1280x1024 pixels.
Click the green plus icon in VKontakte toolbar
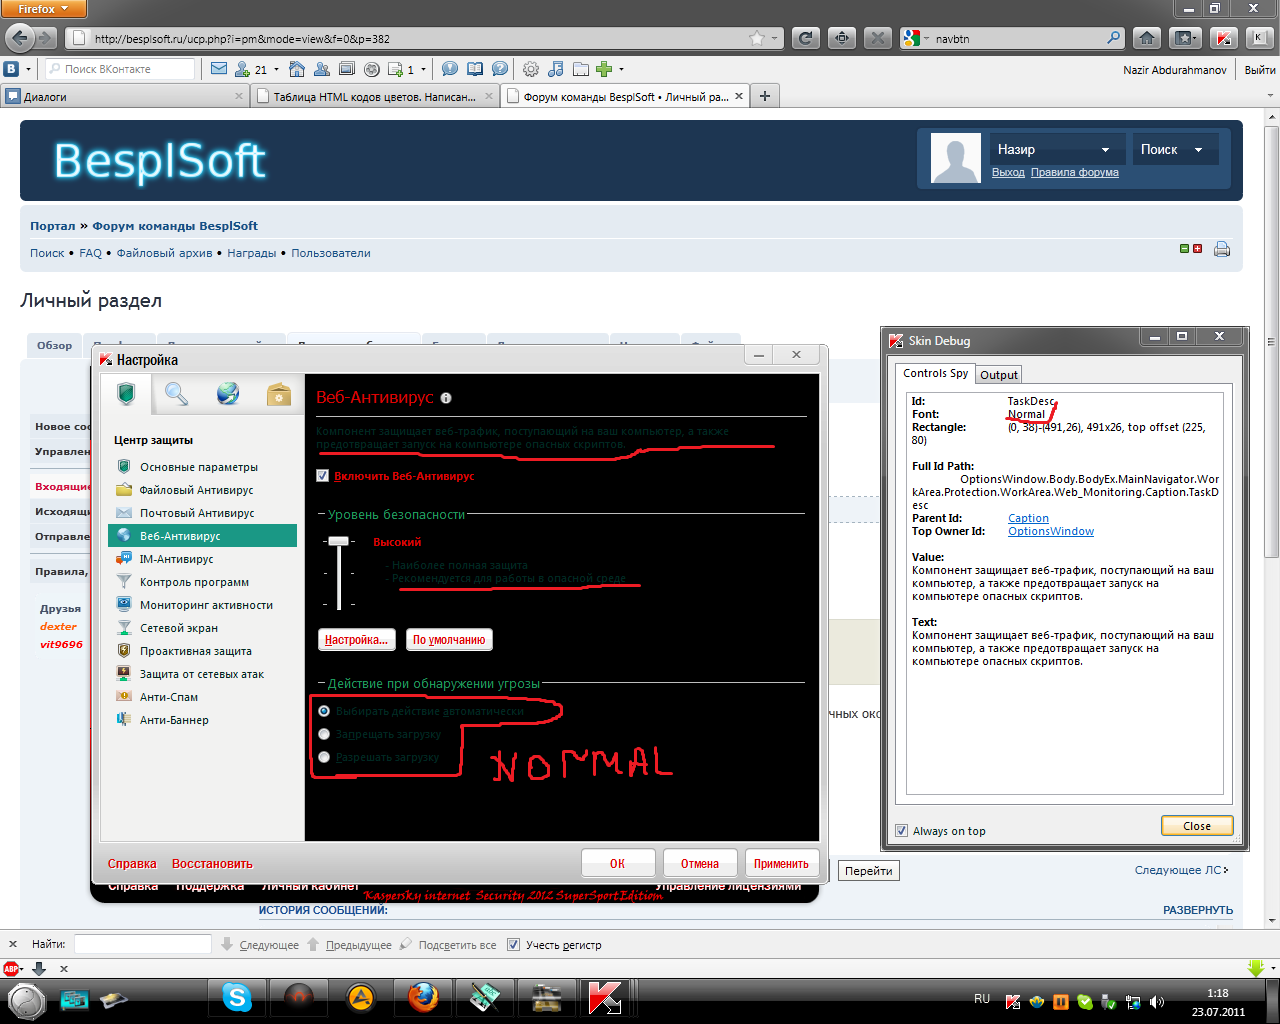click(604, 69)
